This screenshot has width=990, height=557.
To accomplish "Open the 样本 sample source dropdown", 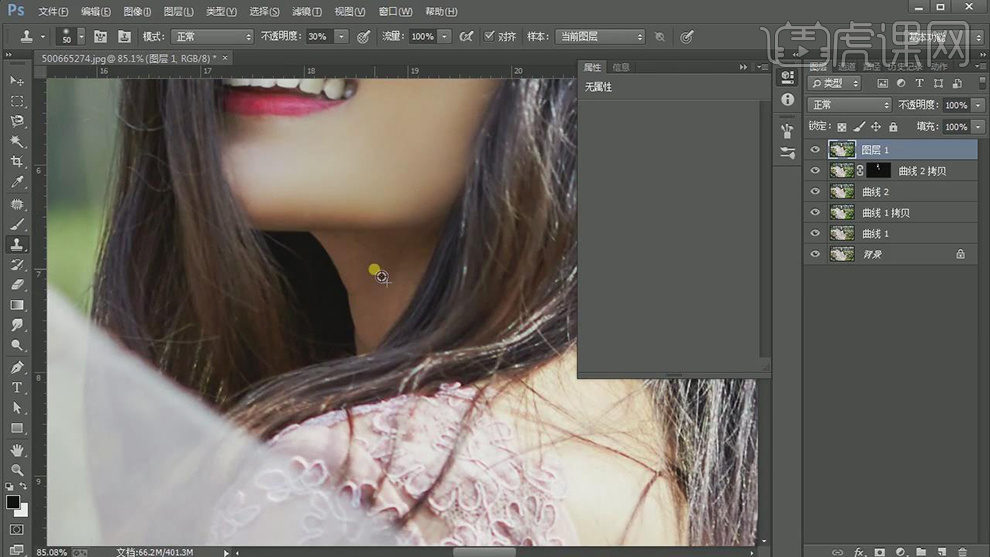I will tap(600, 36).
